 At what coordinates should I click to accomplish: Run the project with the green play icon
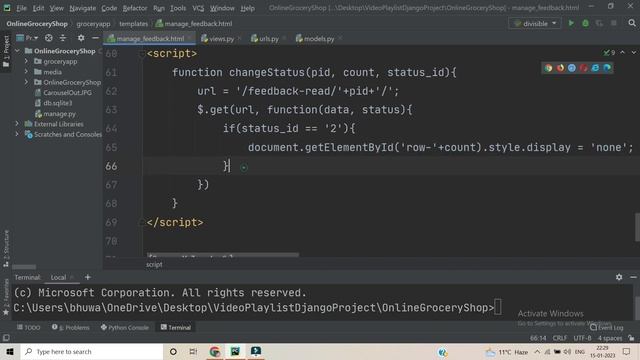pyautogui.click(x=571, y=23)
